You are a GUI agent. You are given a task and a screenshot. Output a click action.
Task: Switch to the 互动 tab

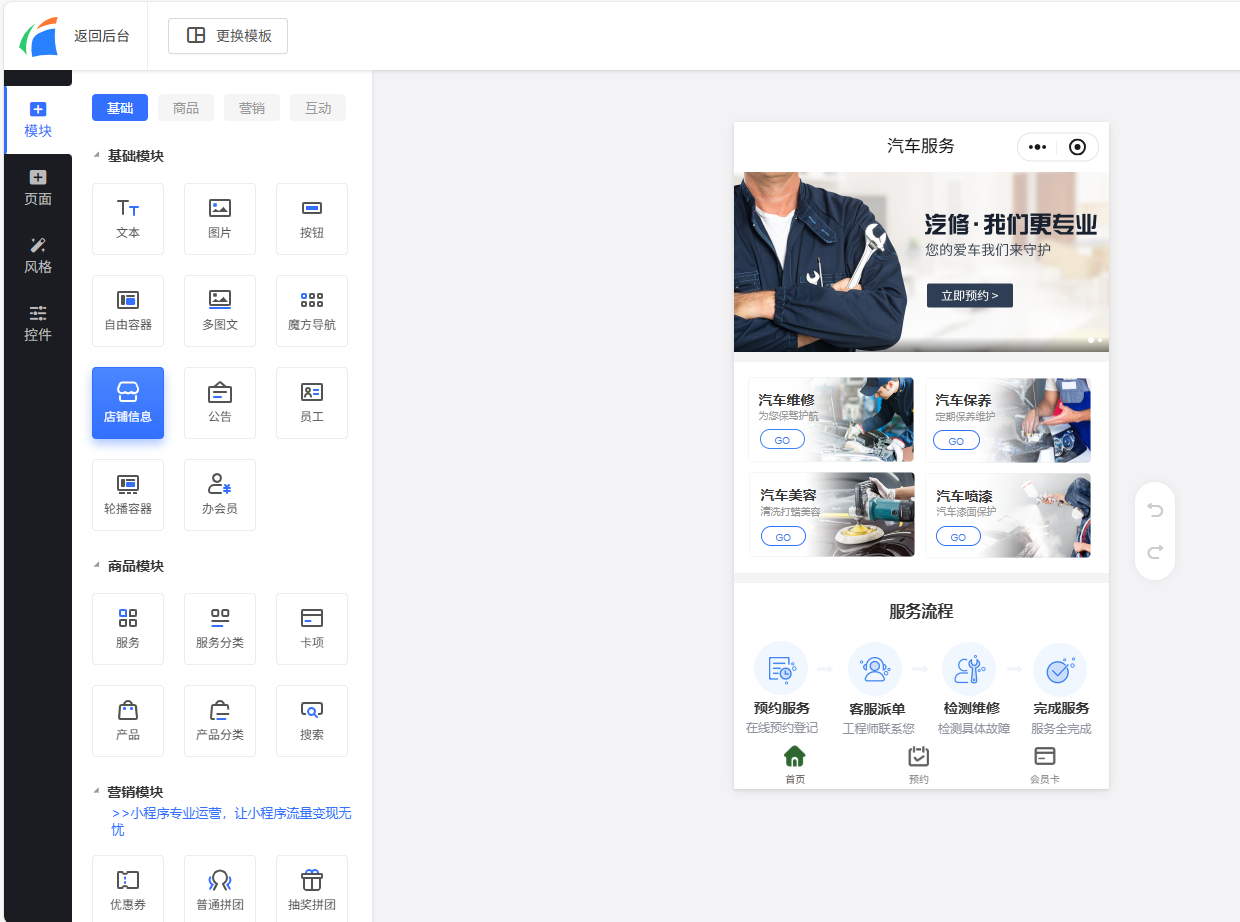[318, 108]
